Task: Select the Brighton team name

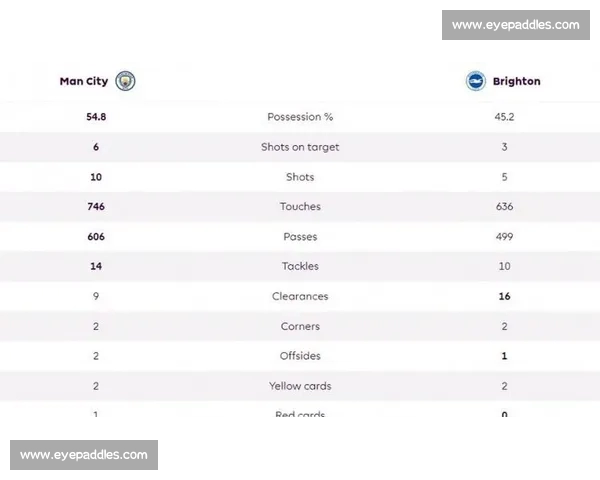Action: 516,81
